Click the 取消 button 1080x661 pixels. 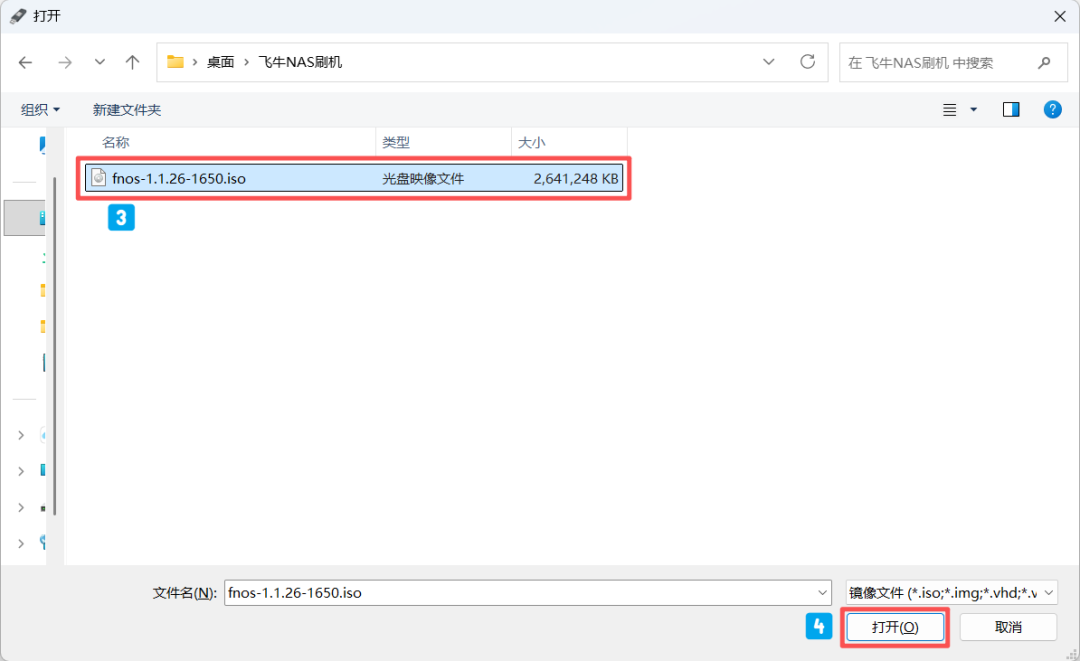[1008, 627]
